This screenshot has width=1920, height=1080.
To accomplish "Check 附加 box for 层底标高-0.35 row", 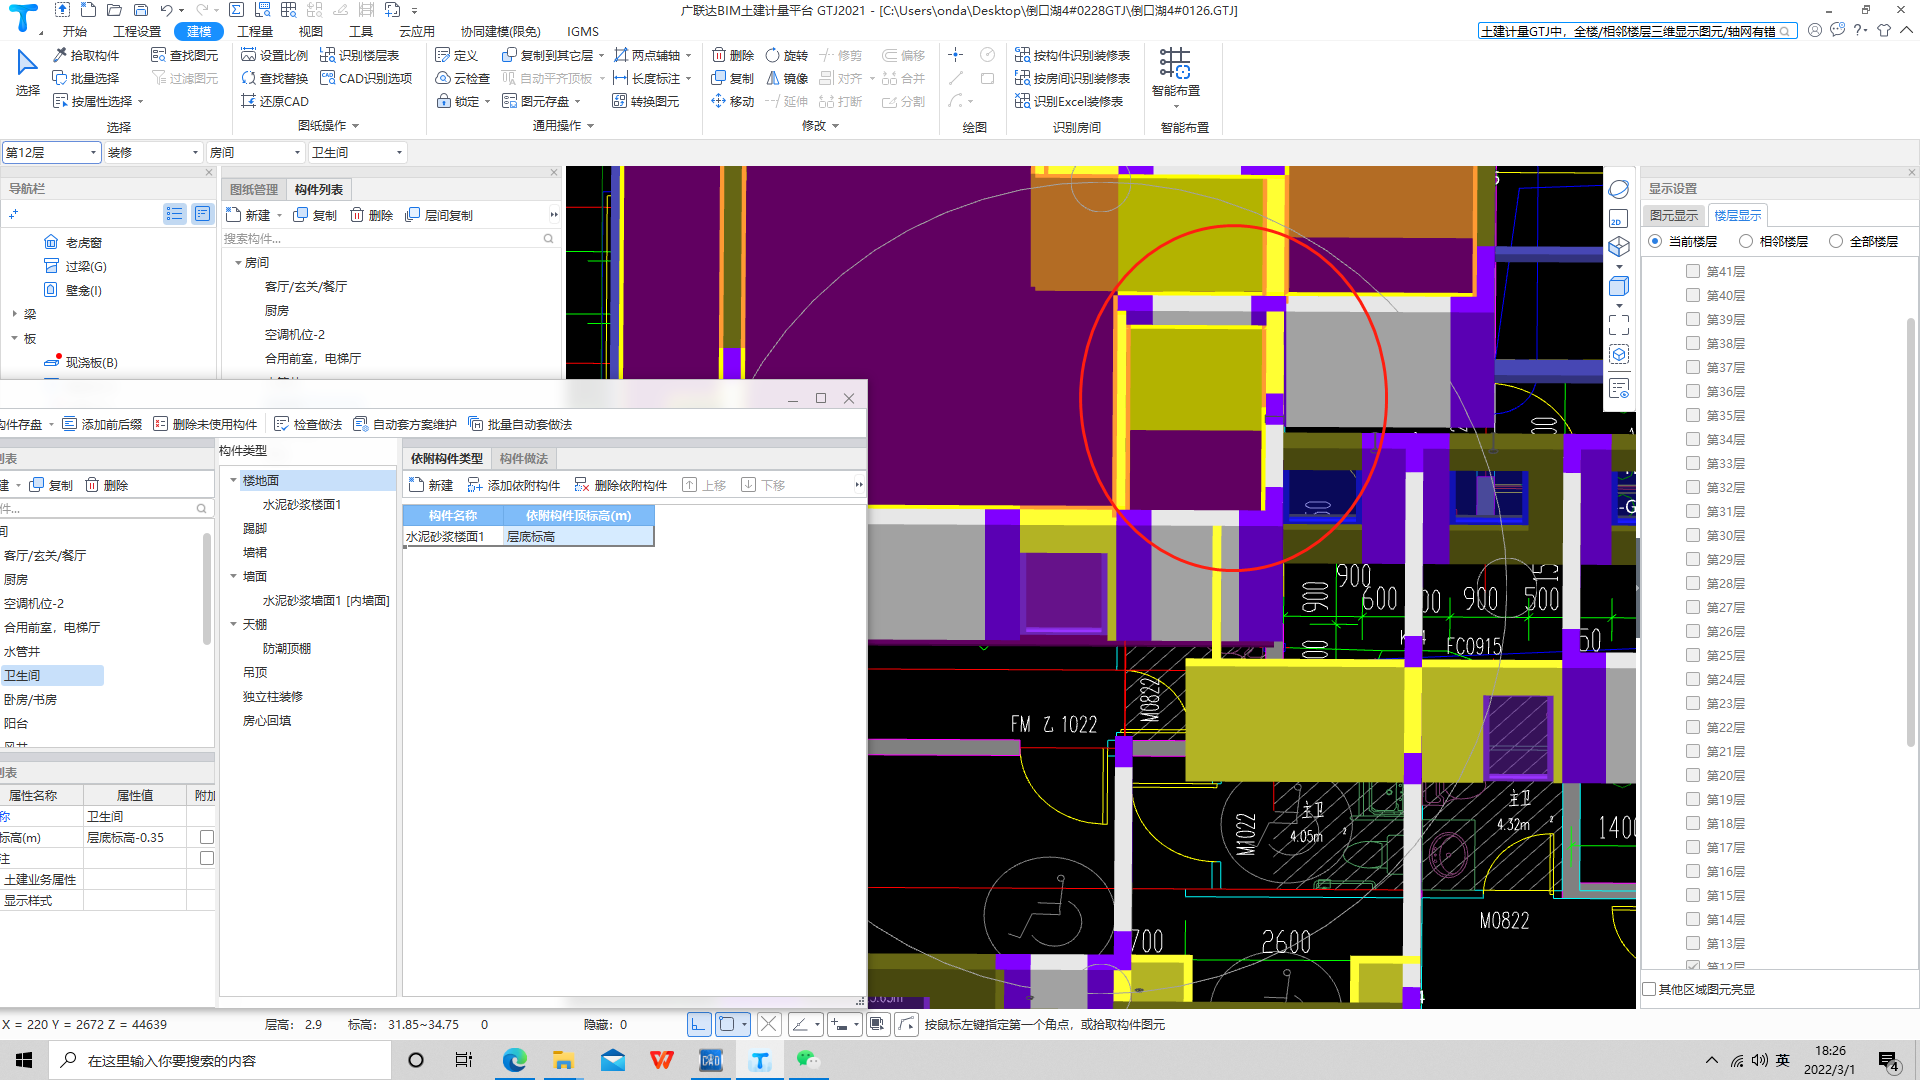I will [x=207, y=837].
